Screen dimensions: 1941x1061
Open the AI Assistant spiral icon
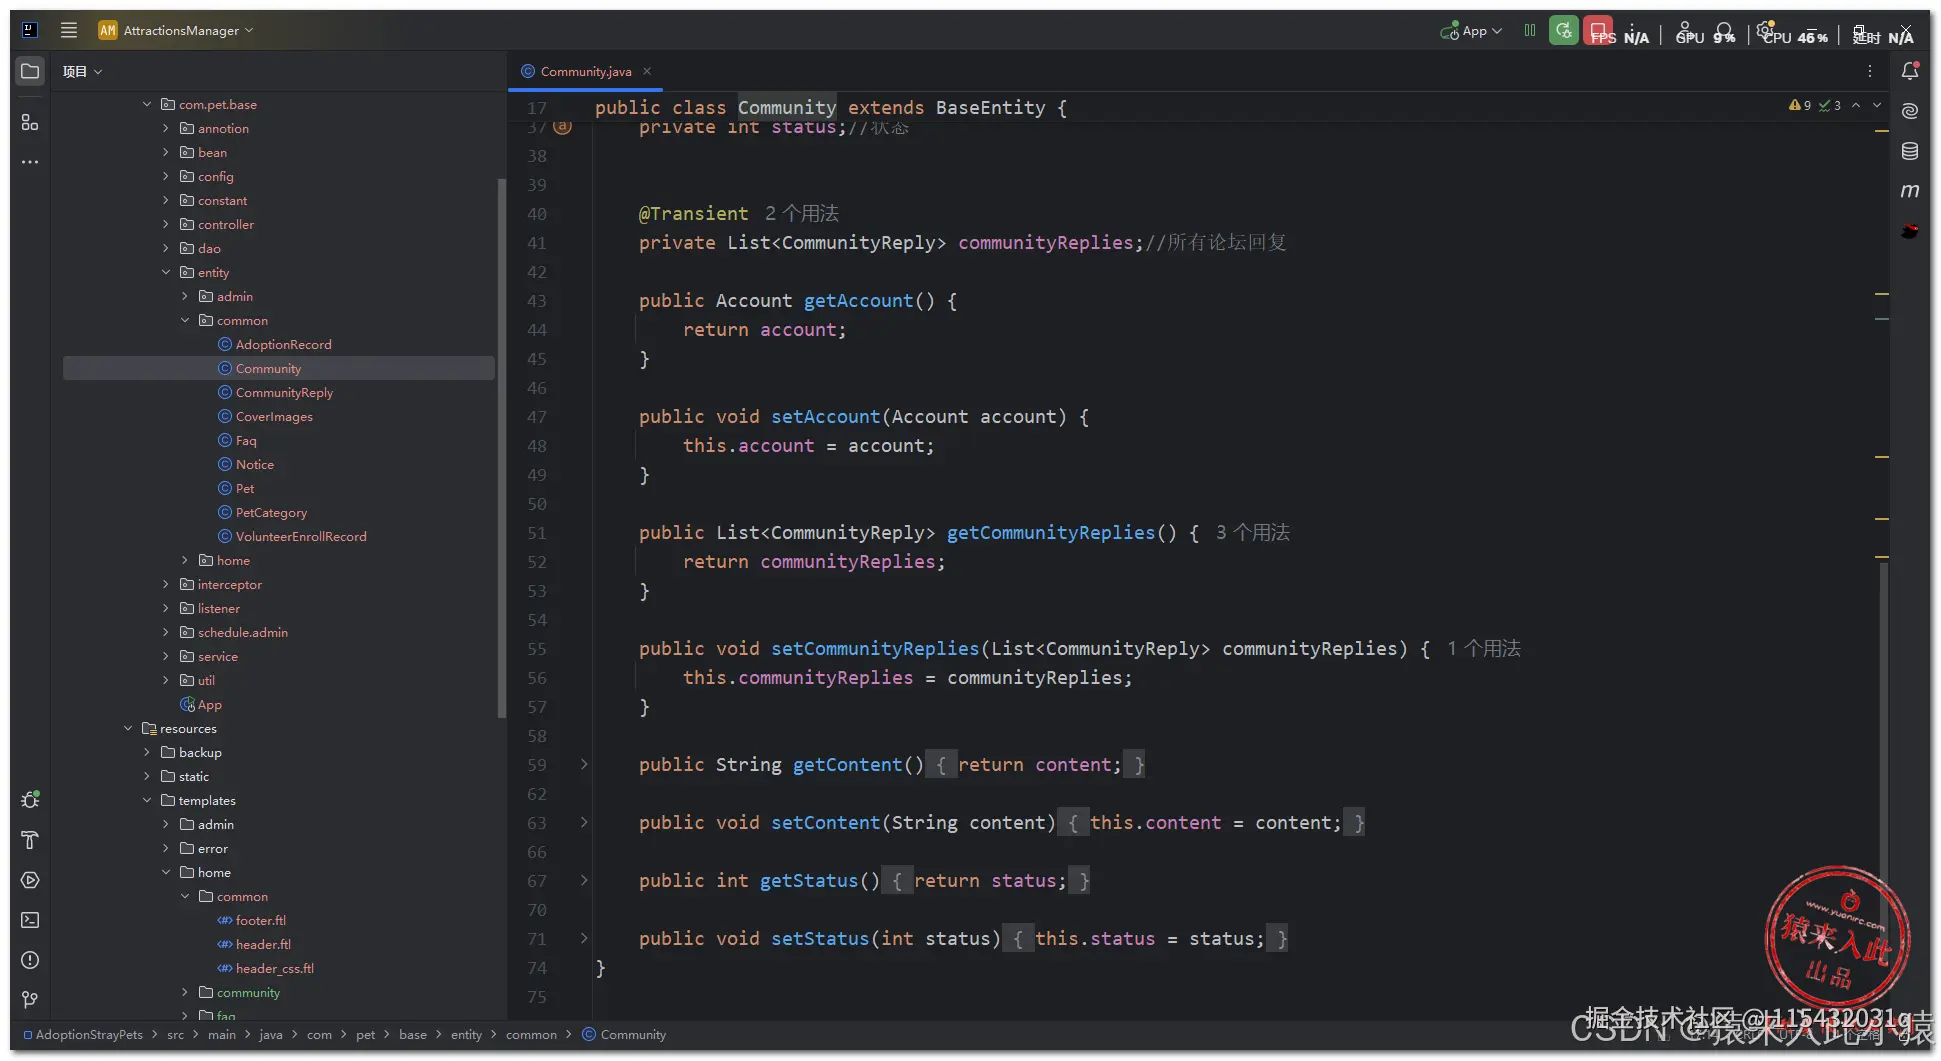[x=1910, y=111]
